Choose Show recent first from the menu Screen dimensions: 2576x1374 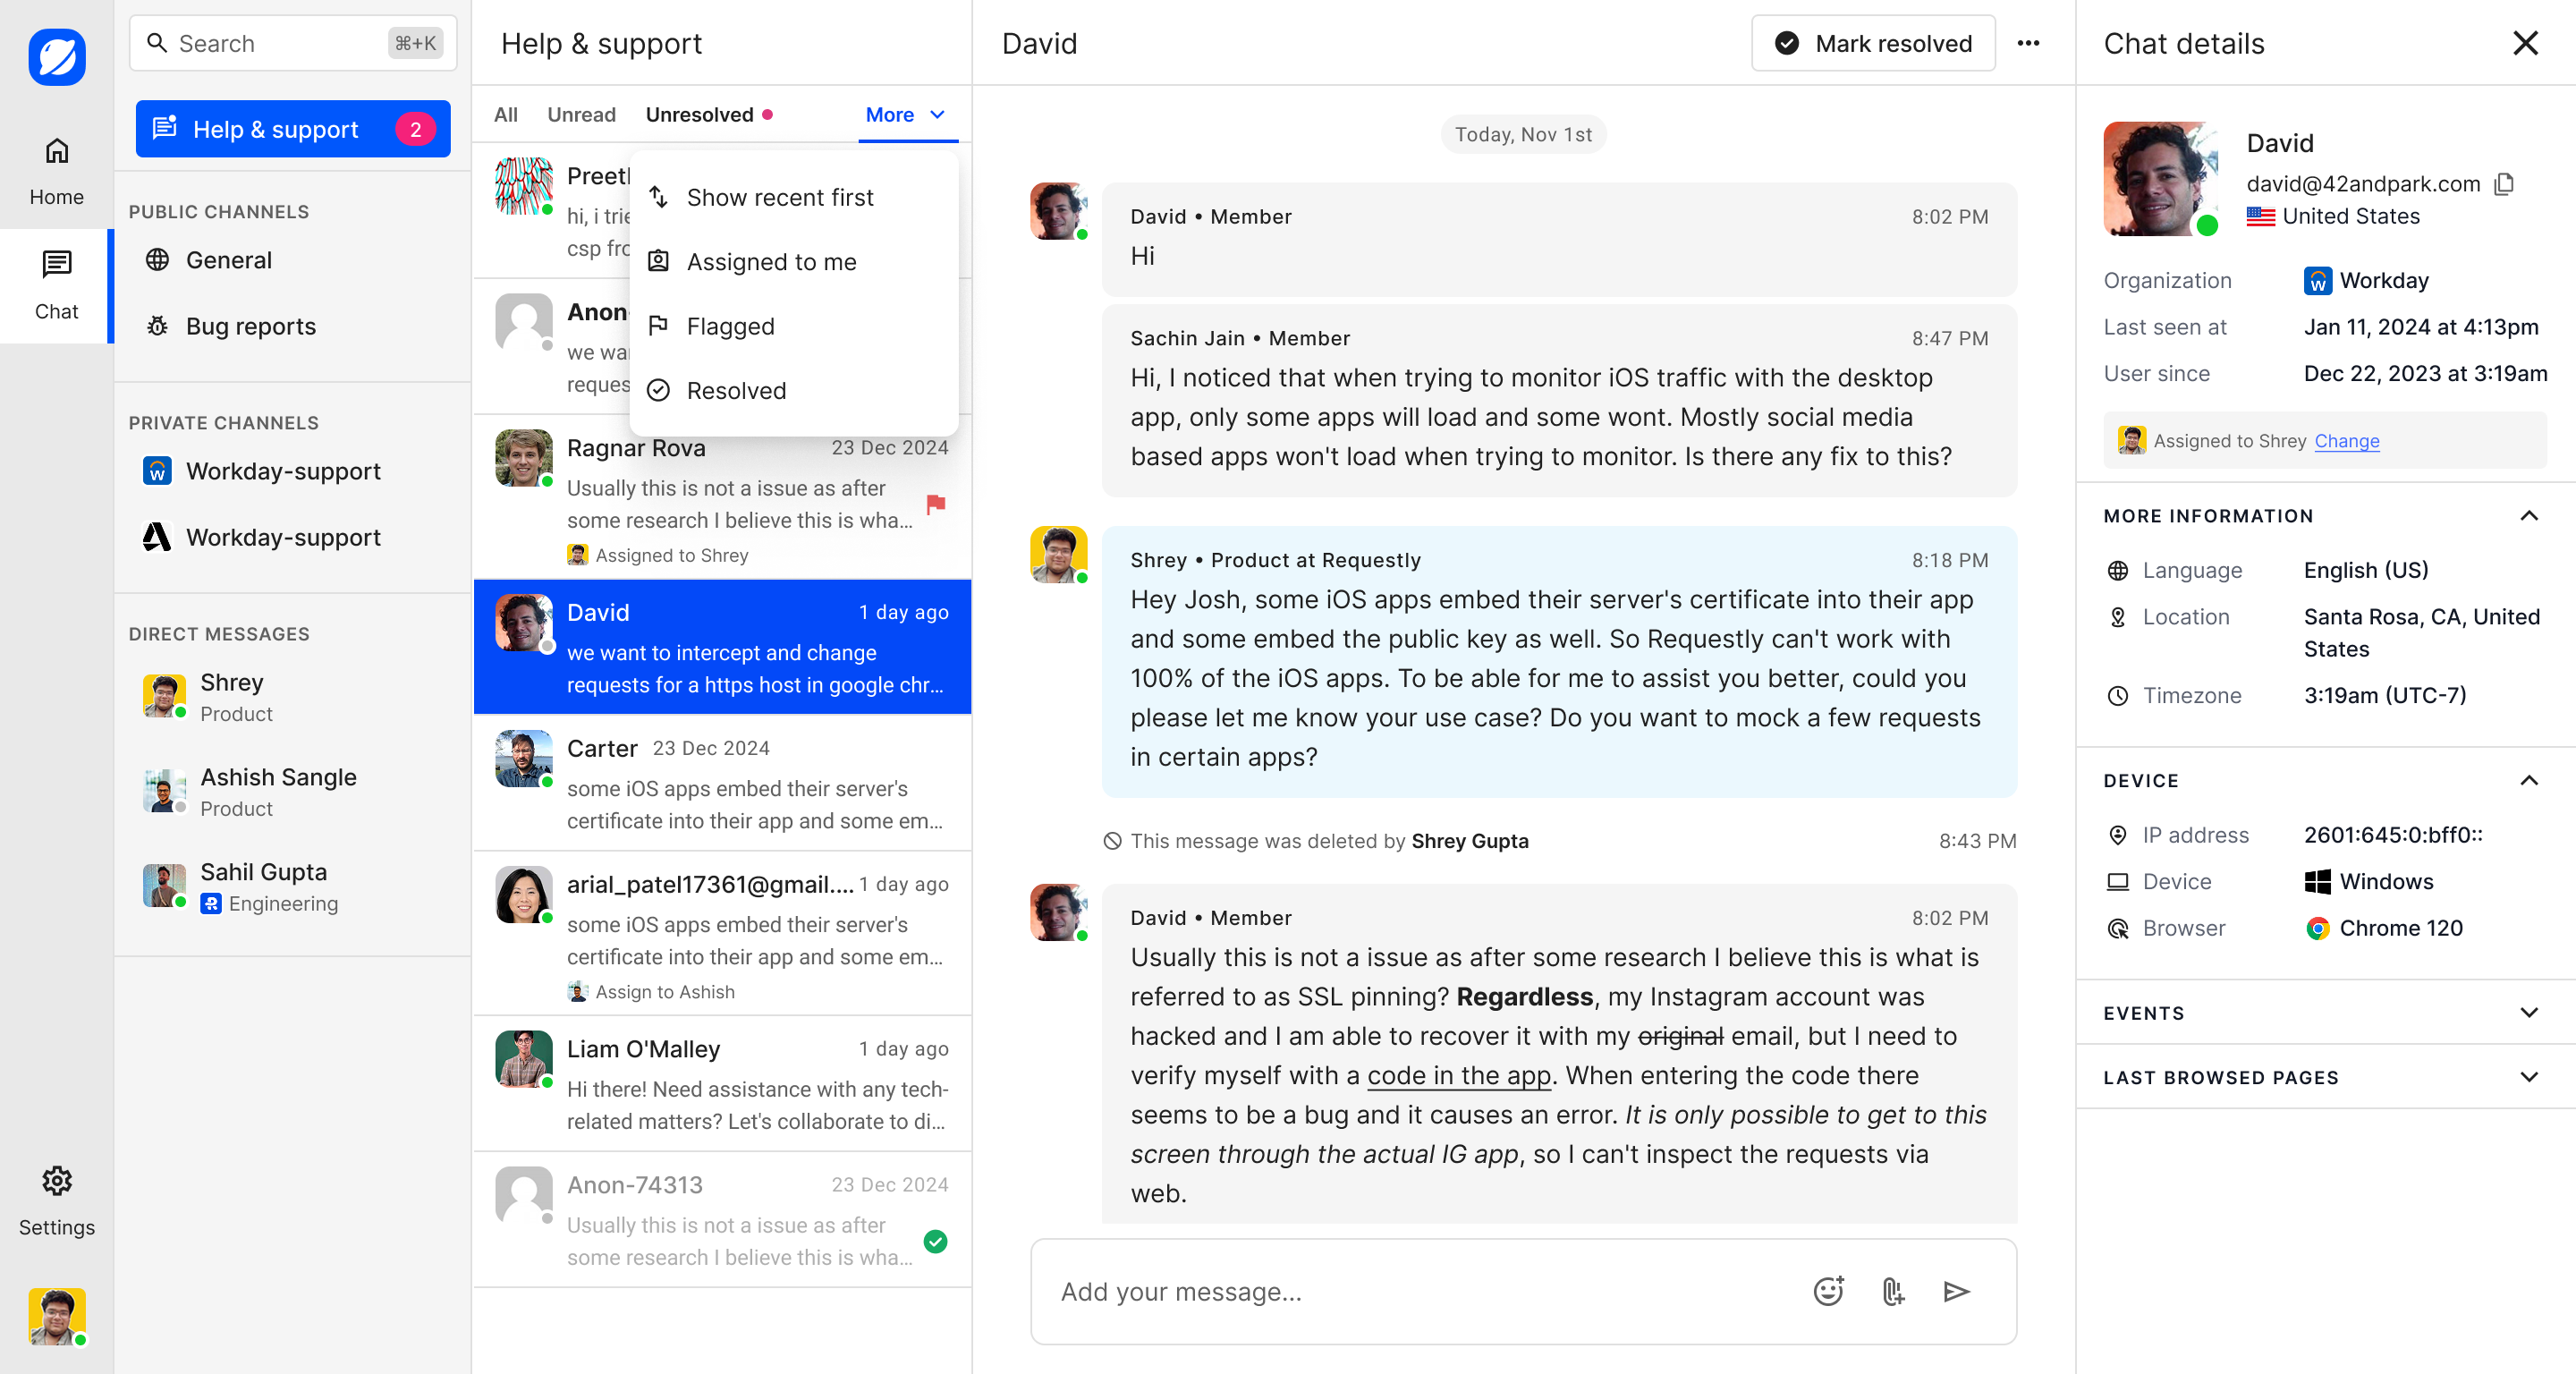(794, 197)
